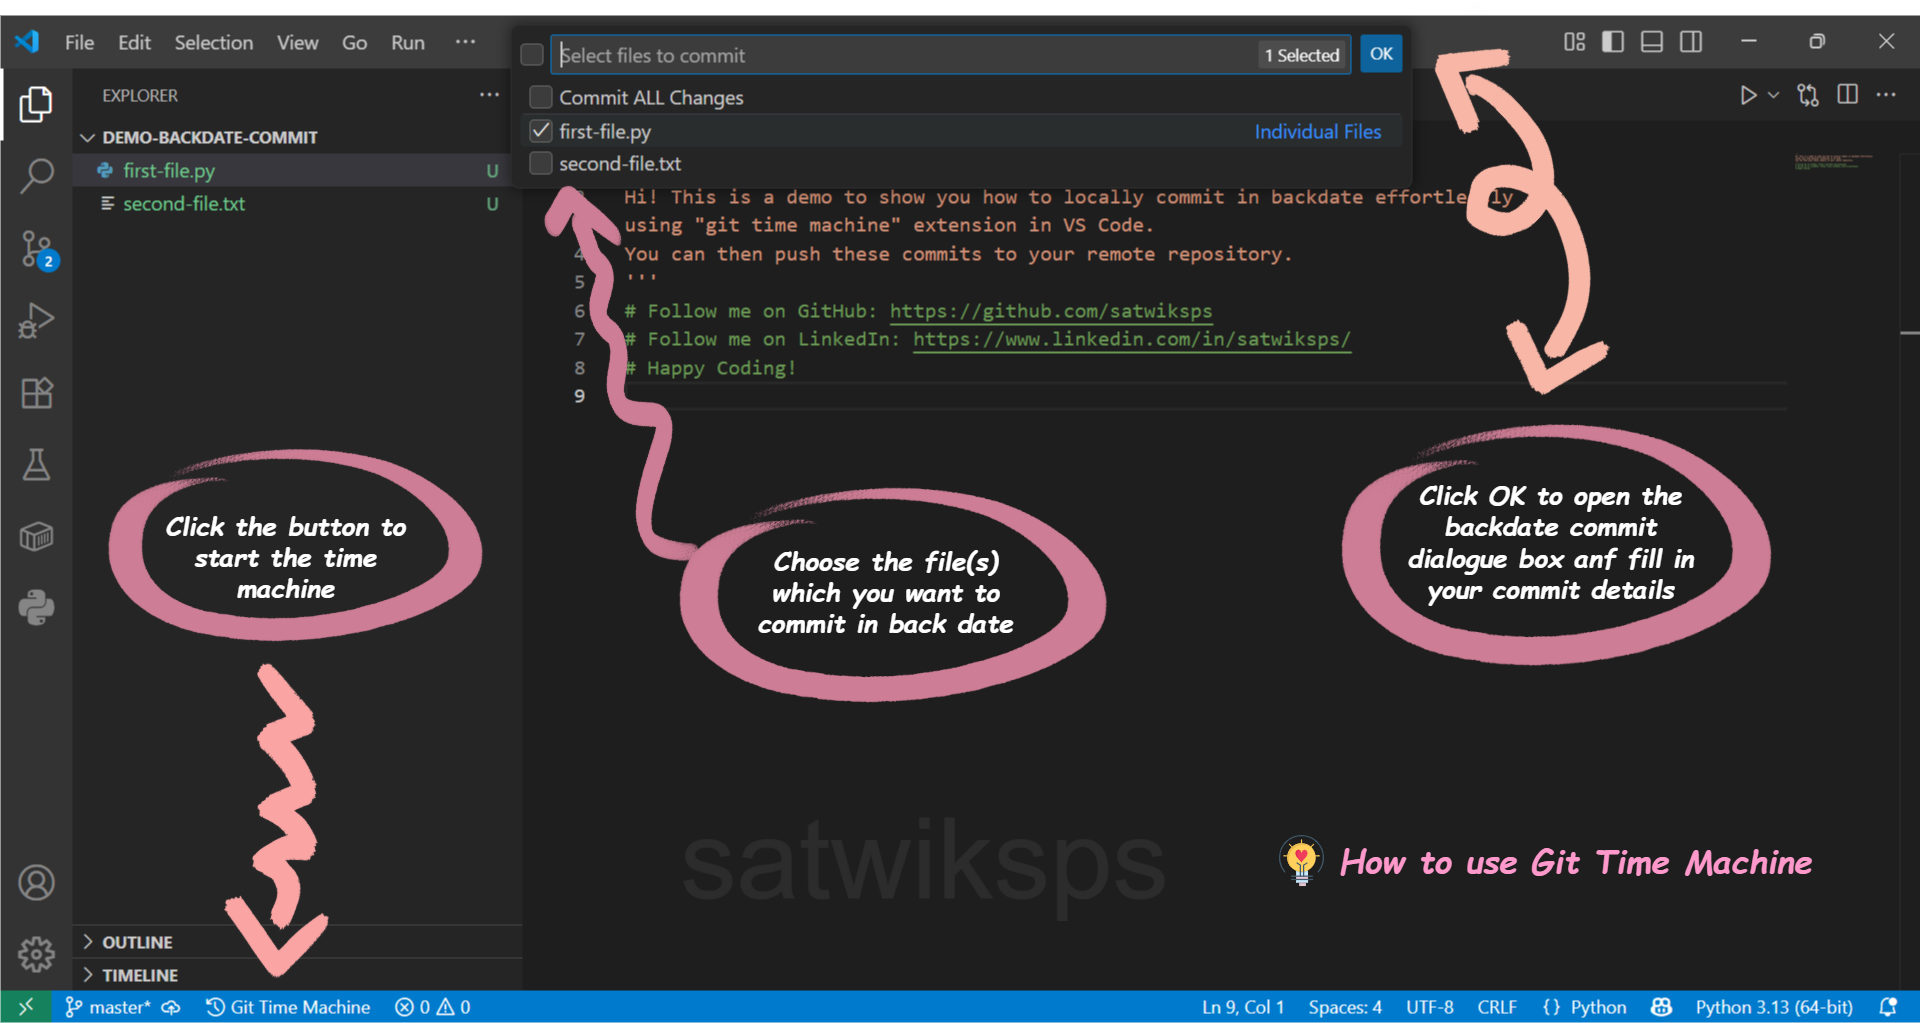Screen dimensions: 1920x1023
Task: Start Git Time Machine from status bar
Action: (x=288, y=1007)
